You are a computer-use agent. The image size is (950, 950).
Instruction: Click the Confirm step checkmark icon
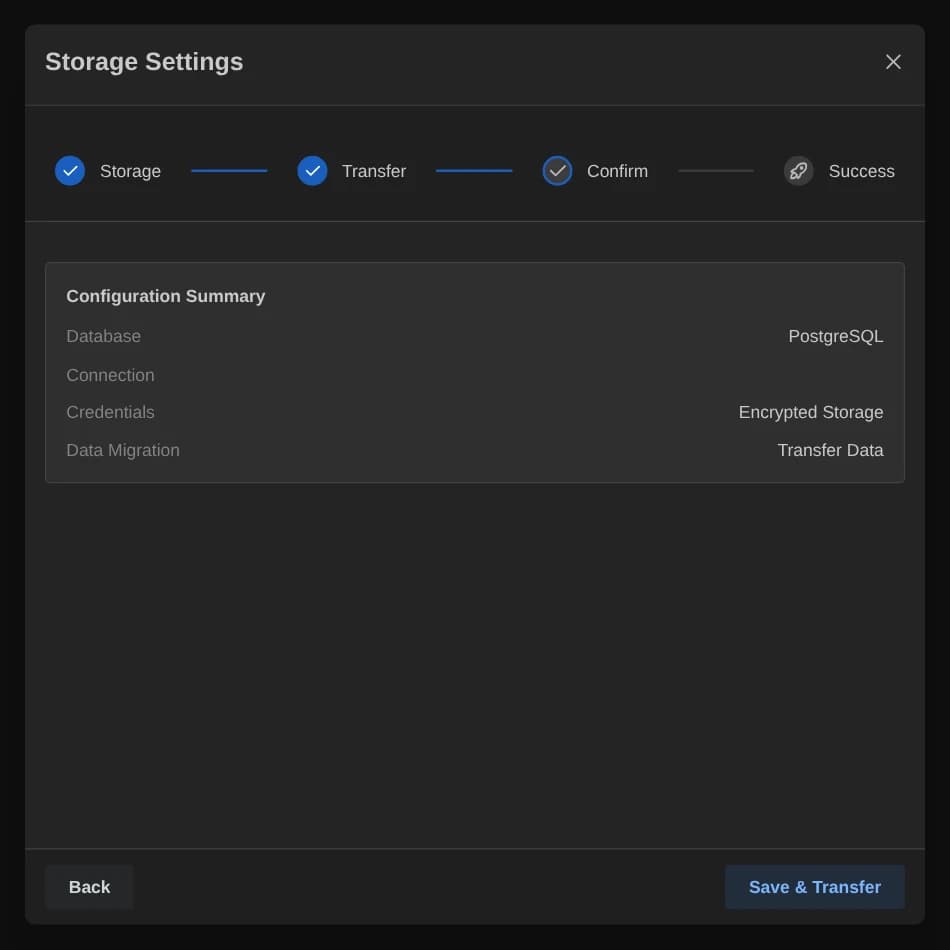point(557,171)
